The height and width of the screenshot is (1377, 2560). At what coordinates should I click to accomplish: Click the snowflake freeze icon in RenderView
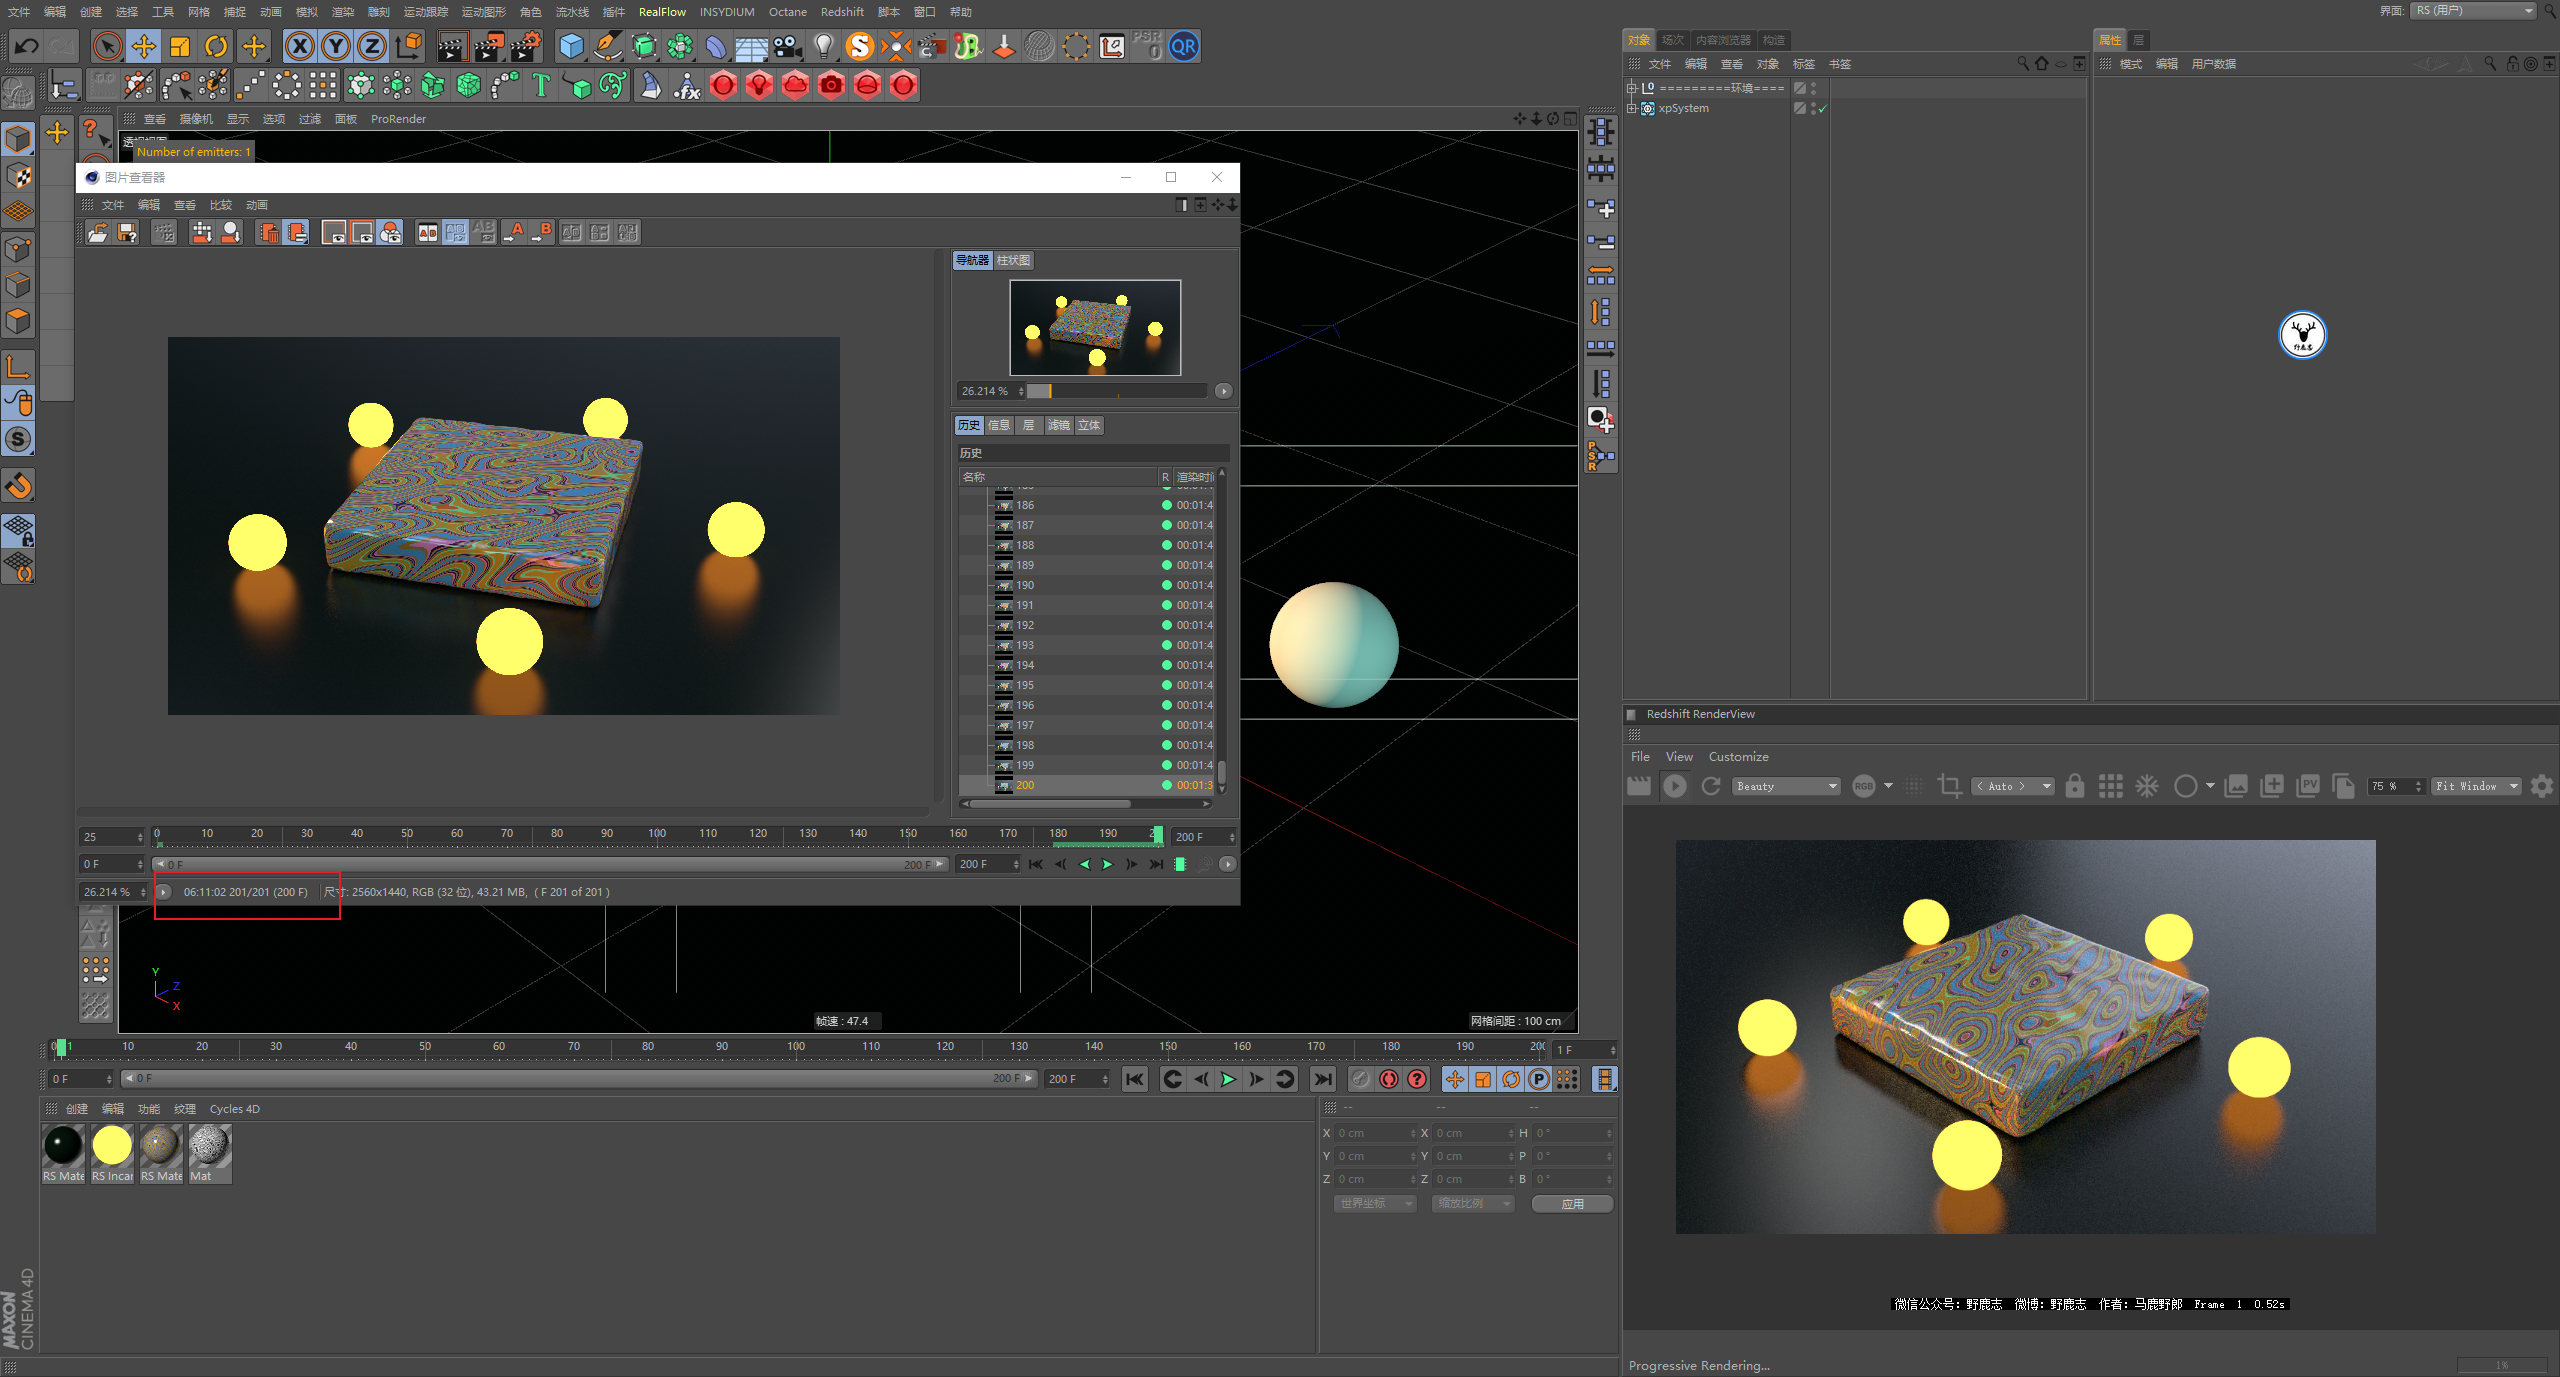2147,786
